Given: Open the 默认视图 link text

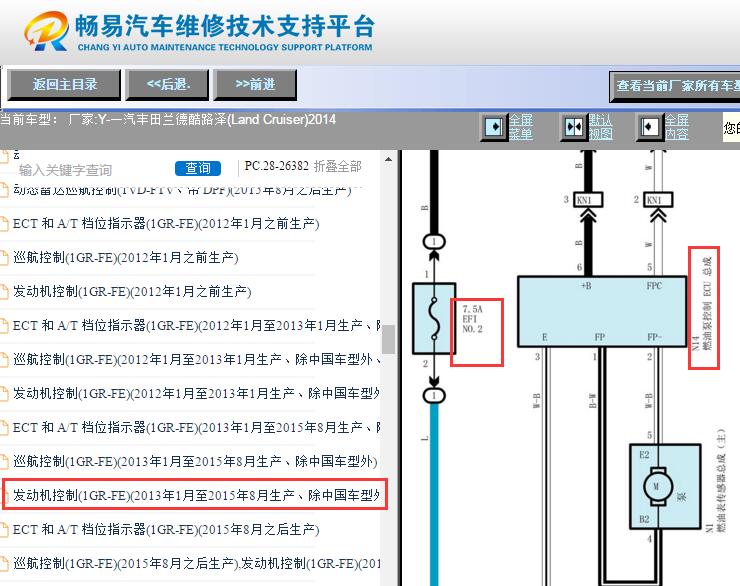Looking at the screenshot, I should pyautogui.click(x=600, y=127).
